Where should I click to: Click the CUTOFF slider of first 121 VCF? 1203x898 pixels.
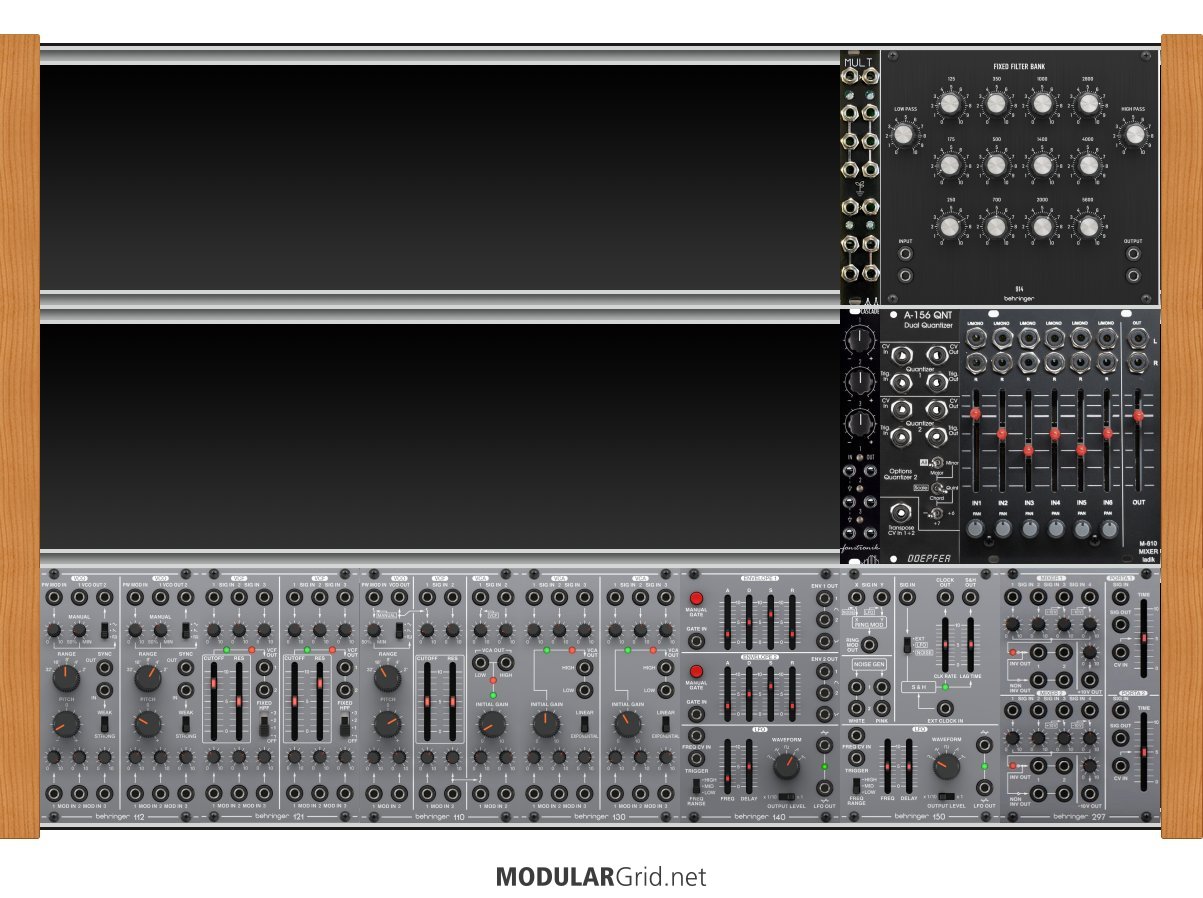[x=213, y=700]
